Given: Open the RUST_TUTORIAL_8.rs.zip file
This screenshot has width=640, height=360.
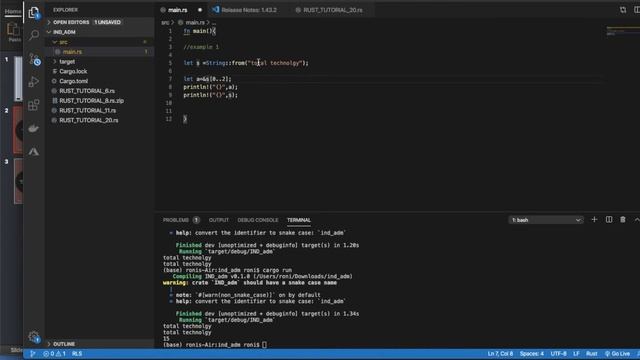Looking at the screenshot, I should 91,101.
